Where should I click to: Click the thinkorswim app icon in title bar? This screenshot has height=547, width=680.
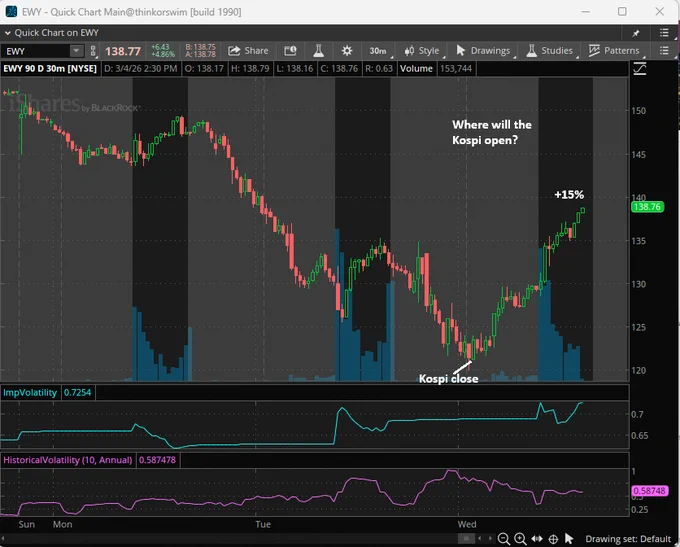click(10, 12)
